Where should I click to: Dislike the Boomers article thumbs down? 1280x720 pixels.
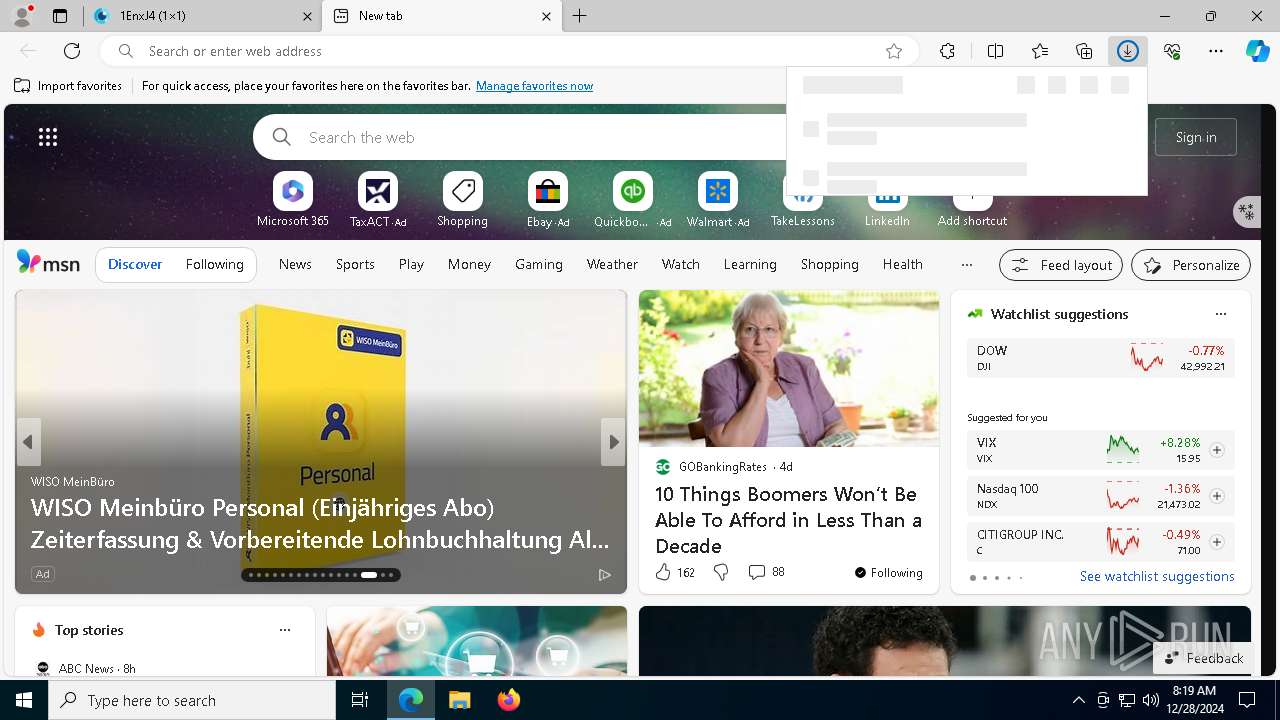click(721, 572)
